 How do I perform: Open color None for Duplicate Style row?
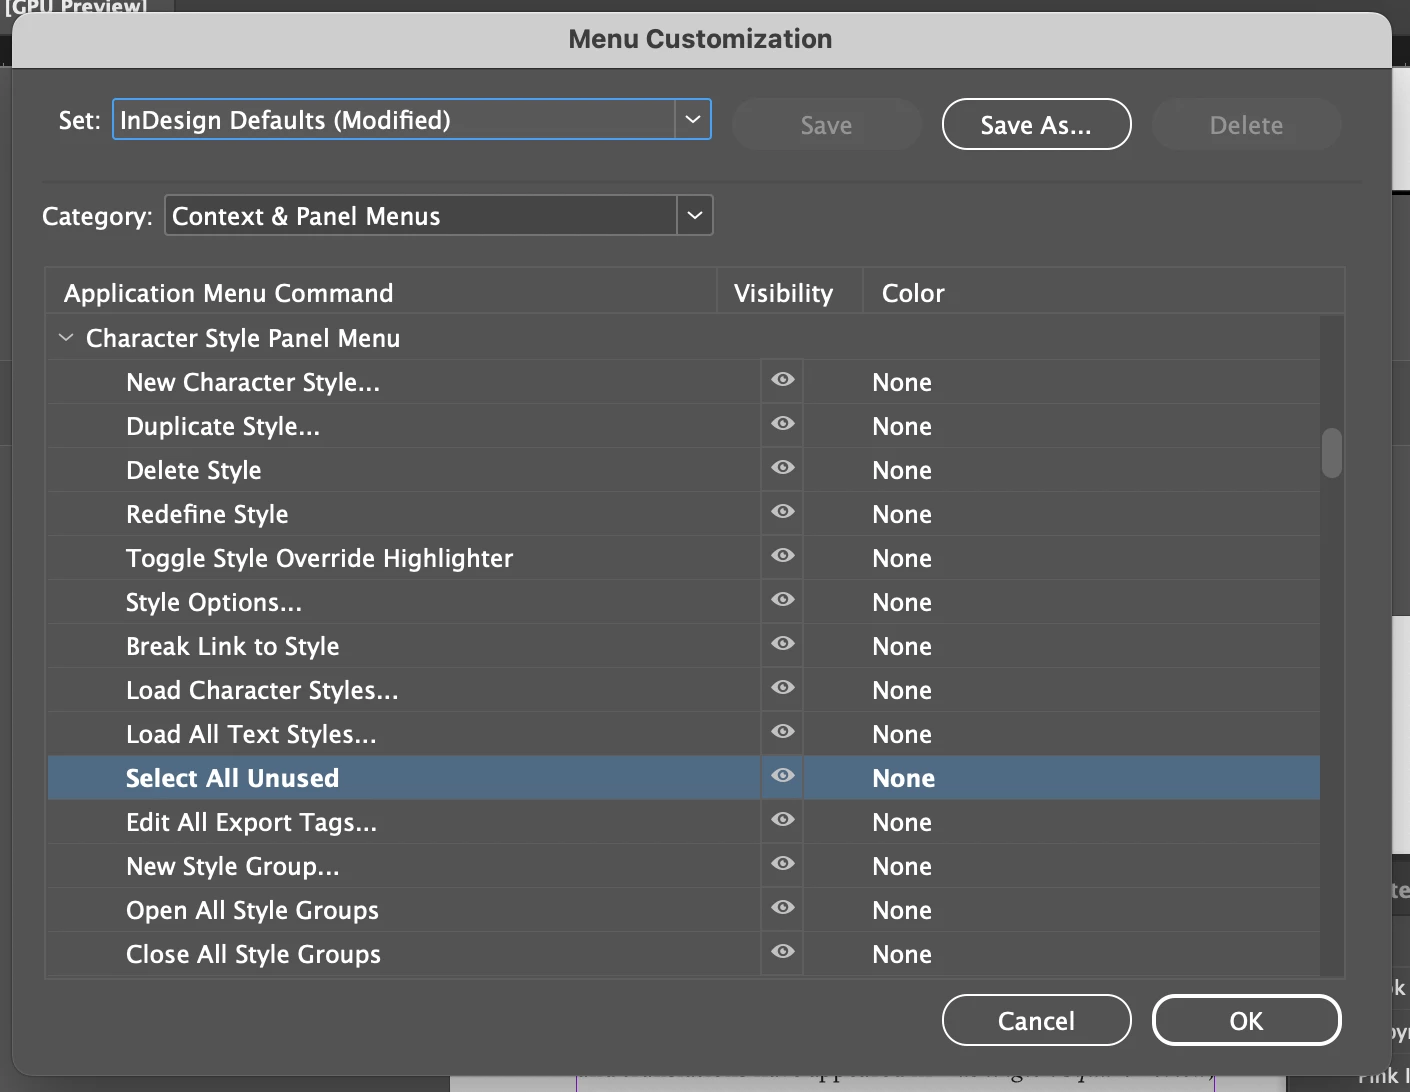pos(902,426)
